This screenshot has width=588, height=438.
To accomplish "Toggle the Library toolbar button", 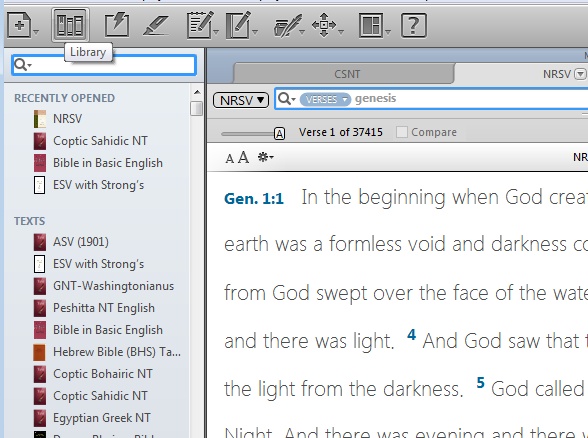I will (x=70, y=25).
